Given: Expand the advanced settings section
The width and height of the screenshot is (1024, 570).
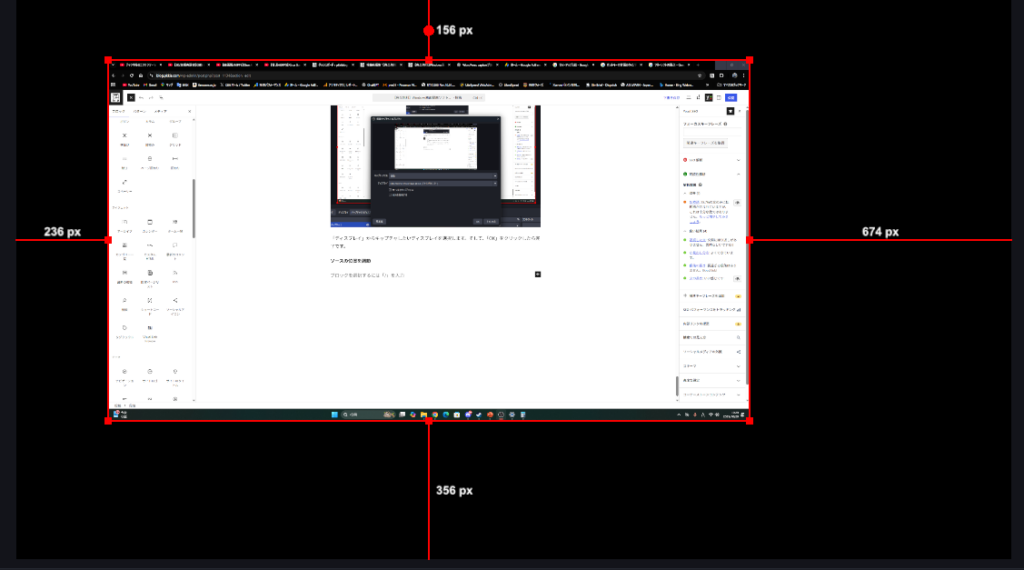Looking at the screenshot, I should click(x=711, y=381).
